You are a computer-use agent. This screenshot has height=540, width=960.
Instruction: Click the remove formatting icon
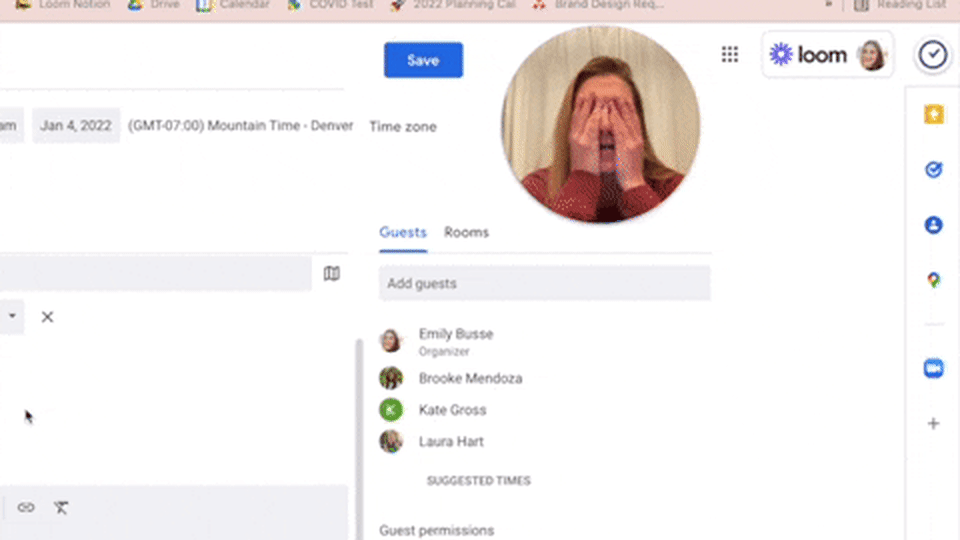coord(61,507)
